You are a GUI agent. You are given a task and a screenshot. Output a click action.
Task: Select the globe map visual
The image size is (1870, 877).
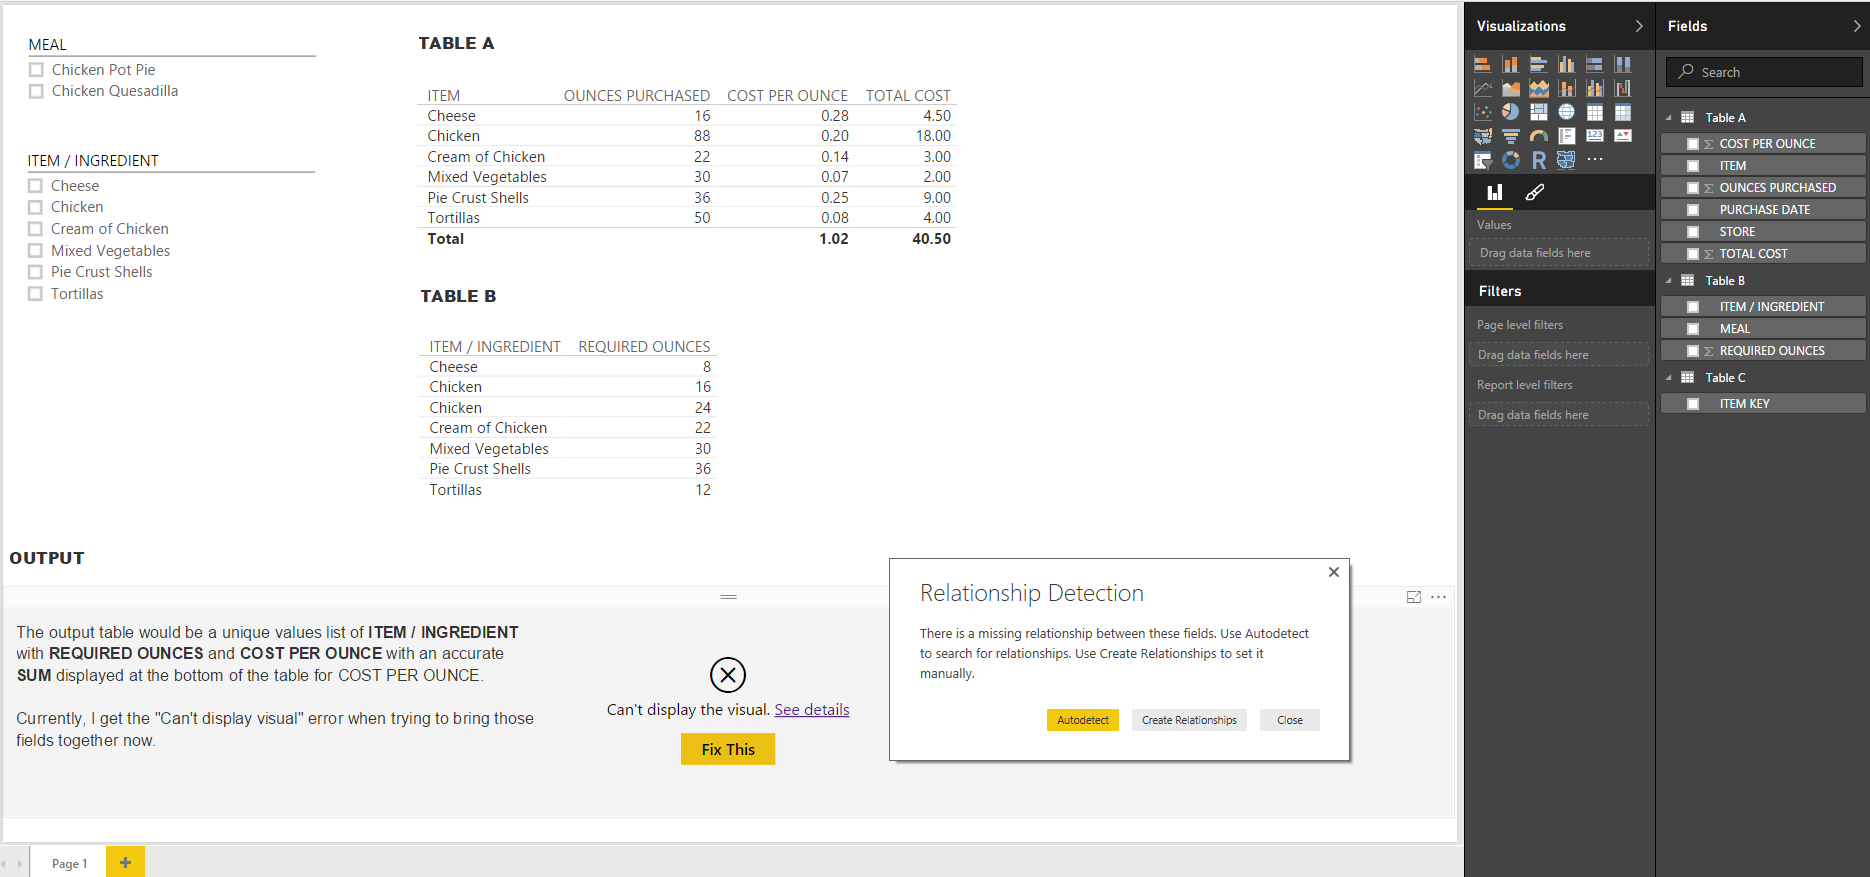[x=1567, y=112]
